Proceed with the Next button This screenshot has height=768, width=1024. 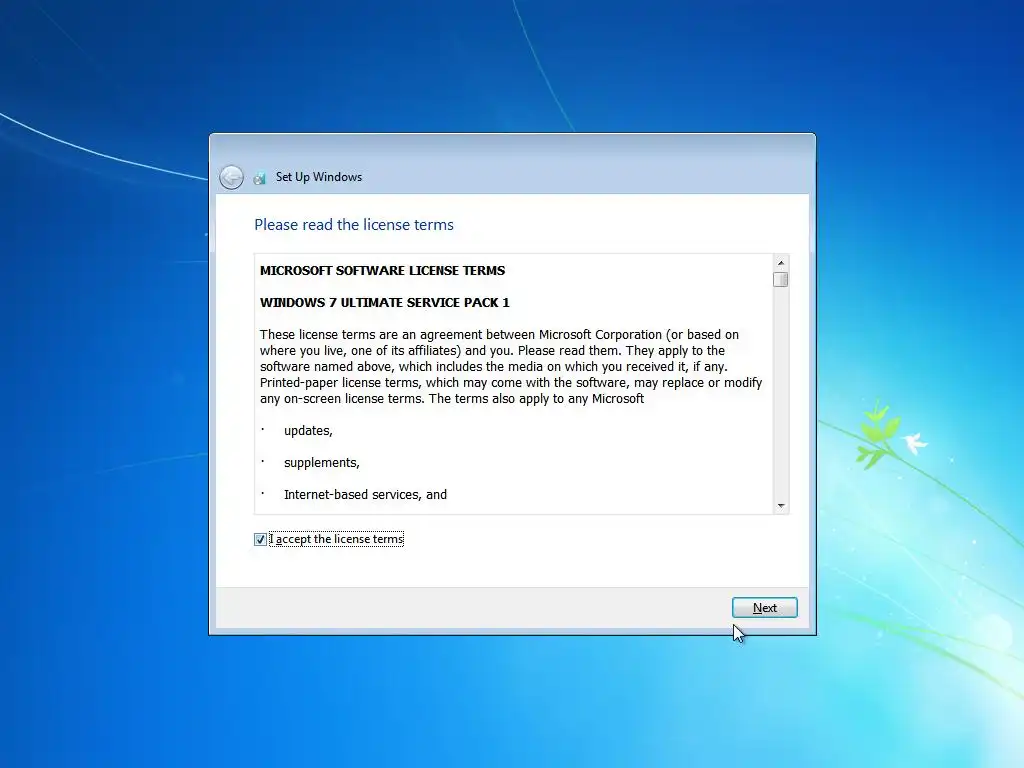click(765, 608)
